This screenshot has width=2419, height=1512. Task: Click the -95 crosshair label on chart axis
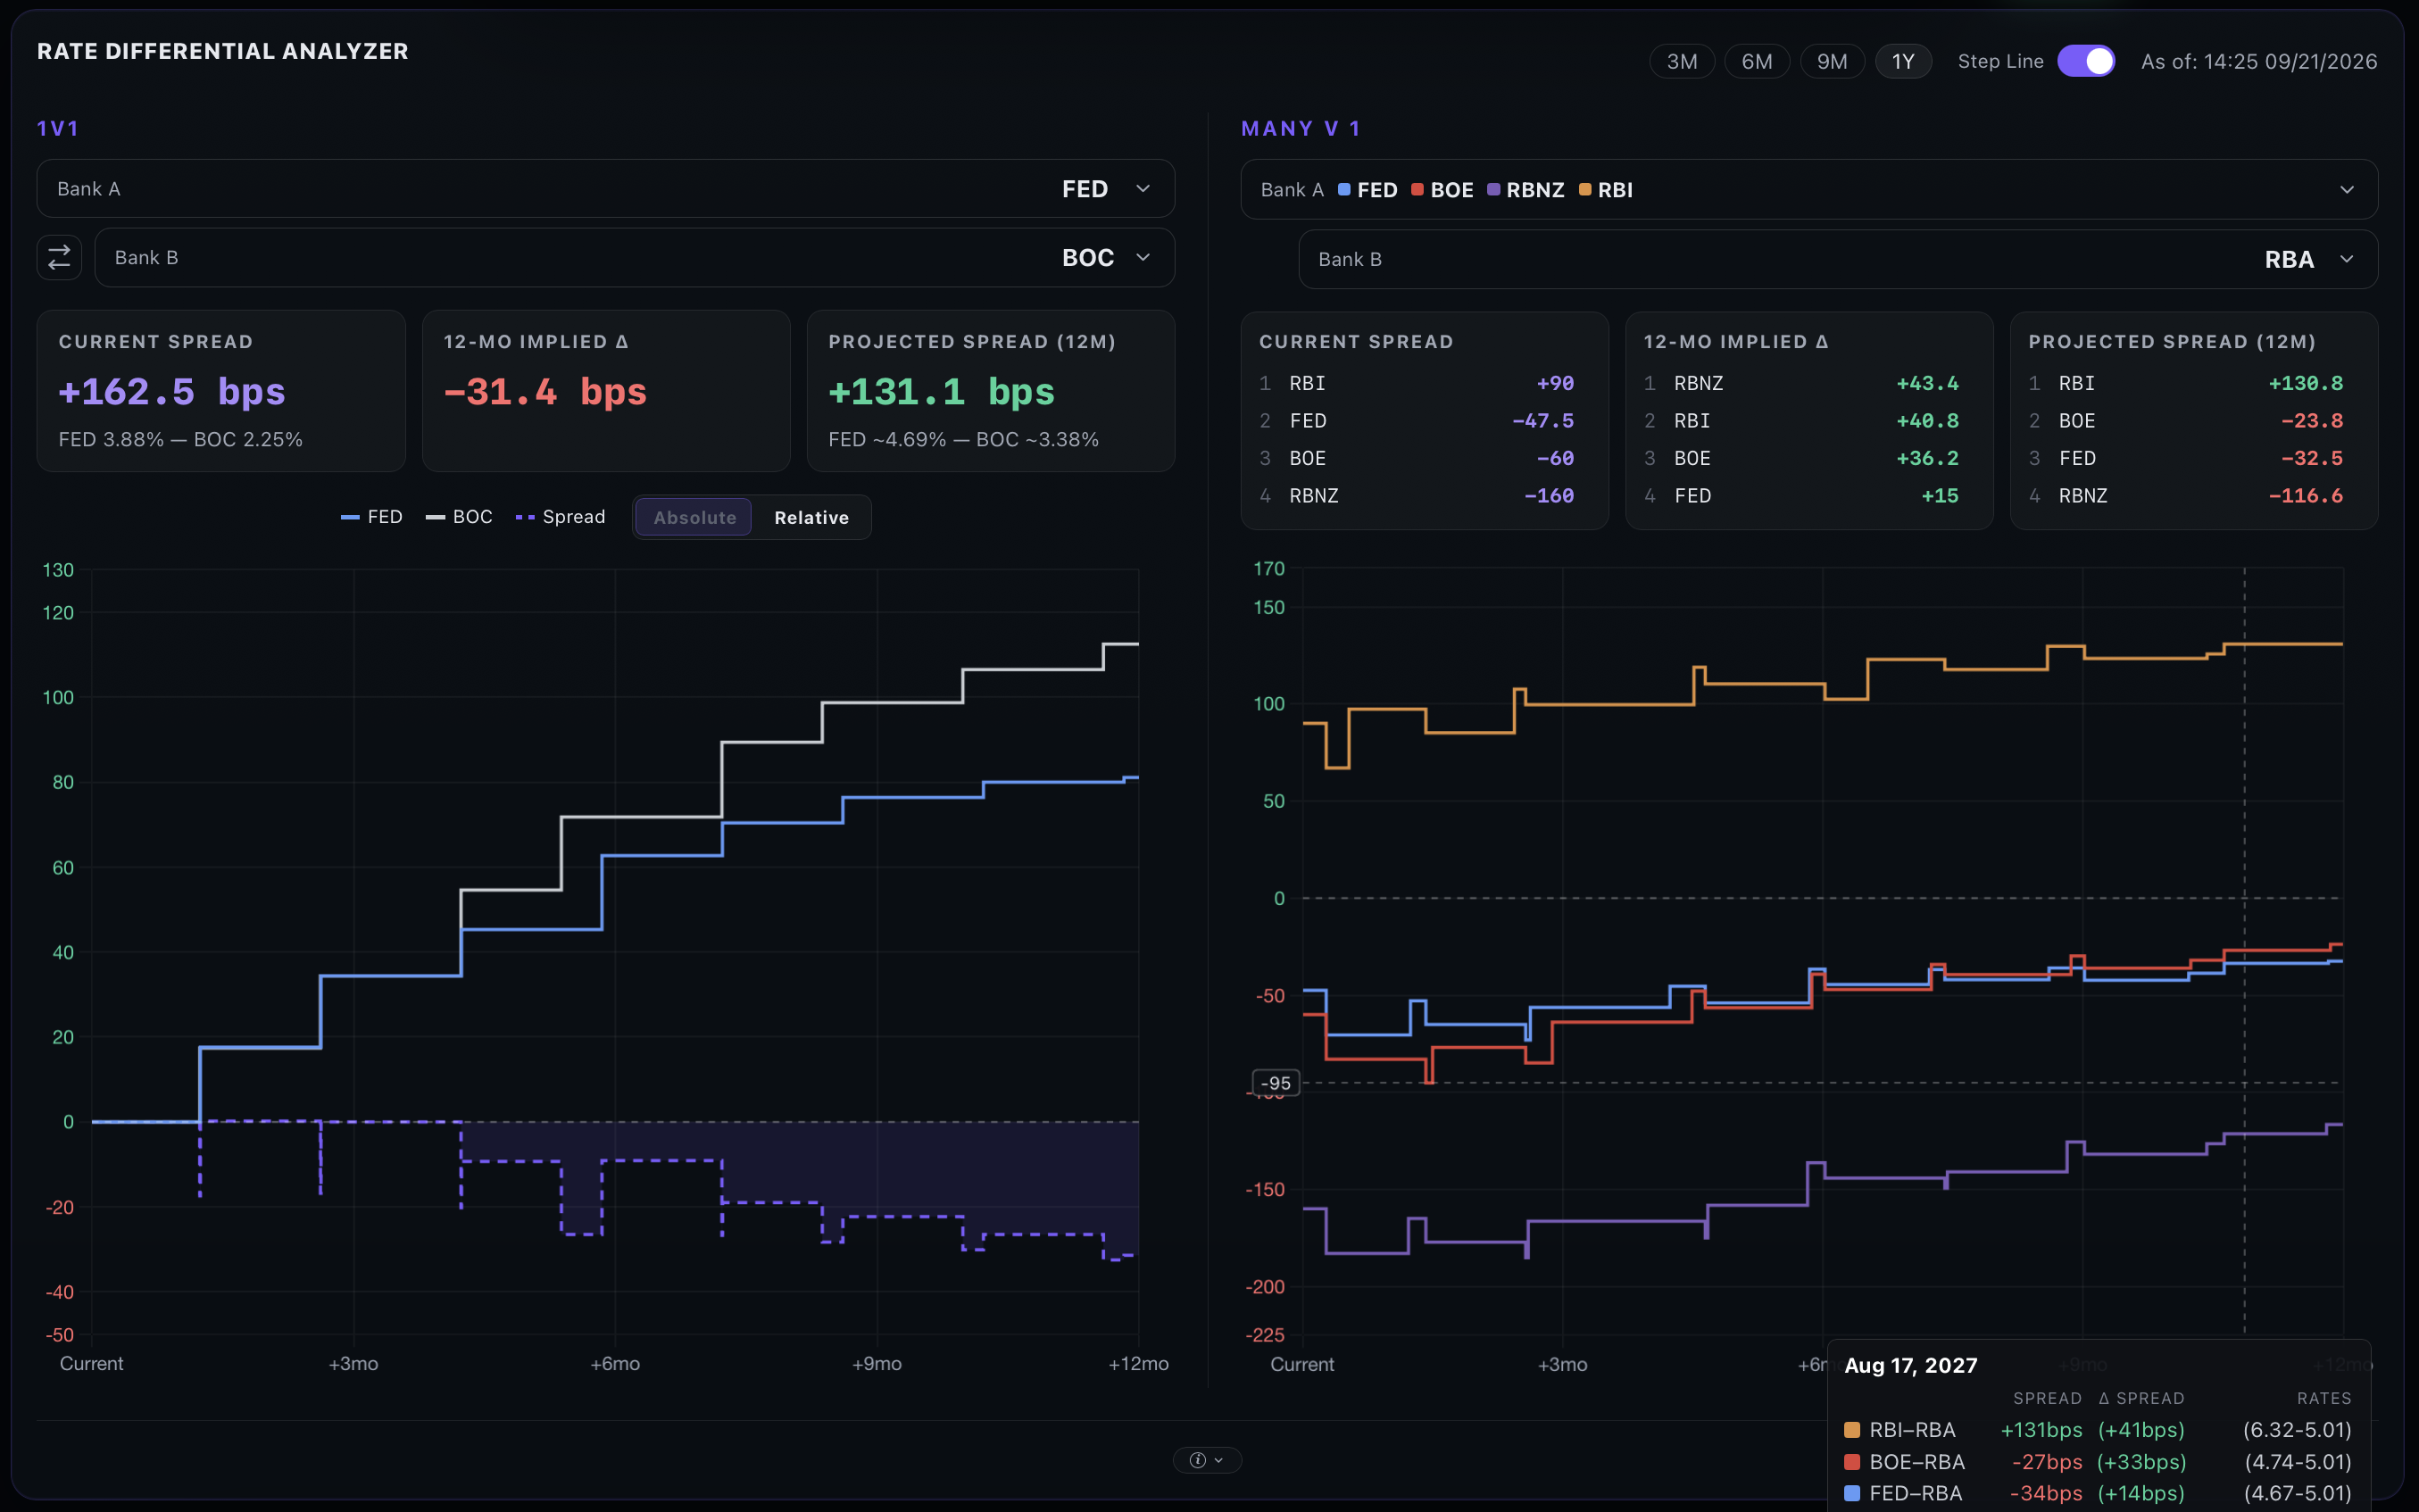click(1276, 1083)
